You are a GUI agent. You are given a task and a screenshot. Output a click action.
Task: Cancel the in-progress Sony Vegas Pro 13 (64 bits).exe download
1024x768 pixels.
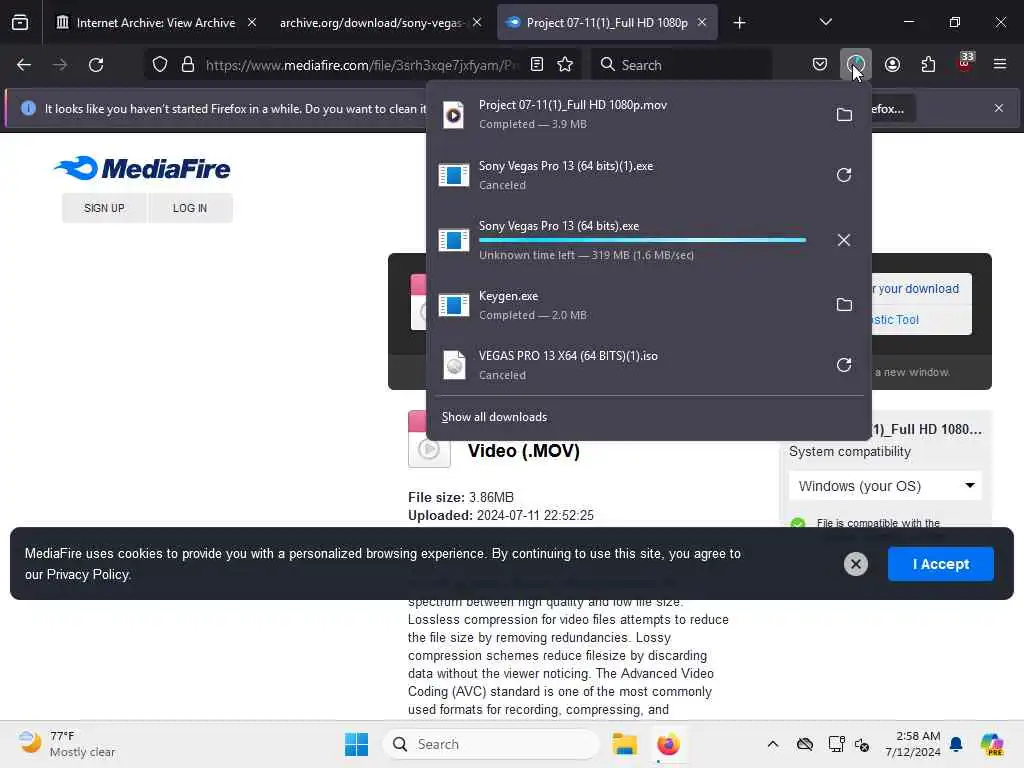[x=844, y=240]
